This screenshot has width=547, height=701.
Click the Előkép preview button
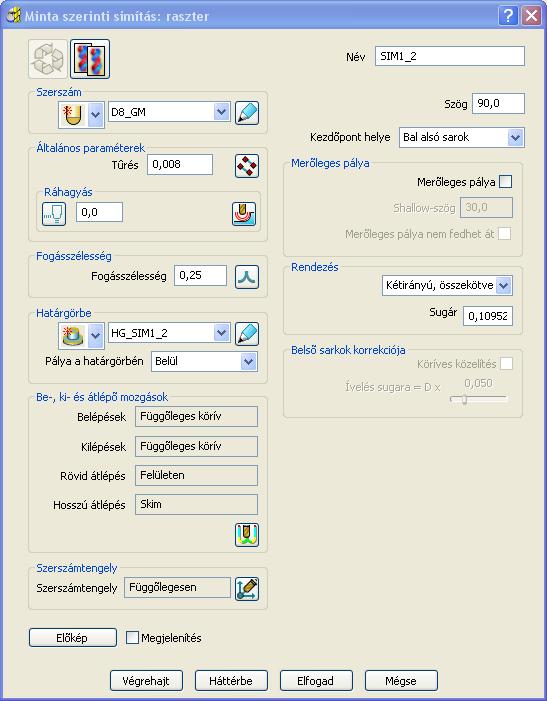[x=73, y=638]
